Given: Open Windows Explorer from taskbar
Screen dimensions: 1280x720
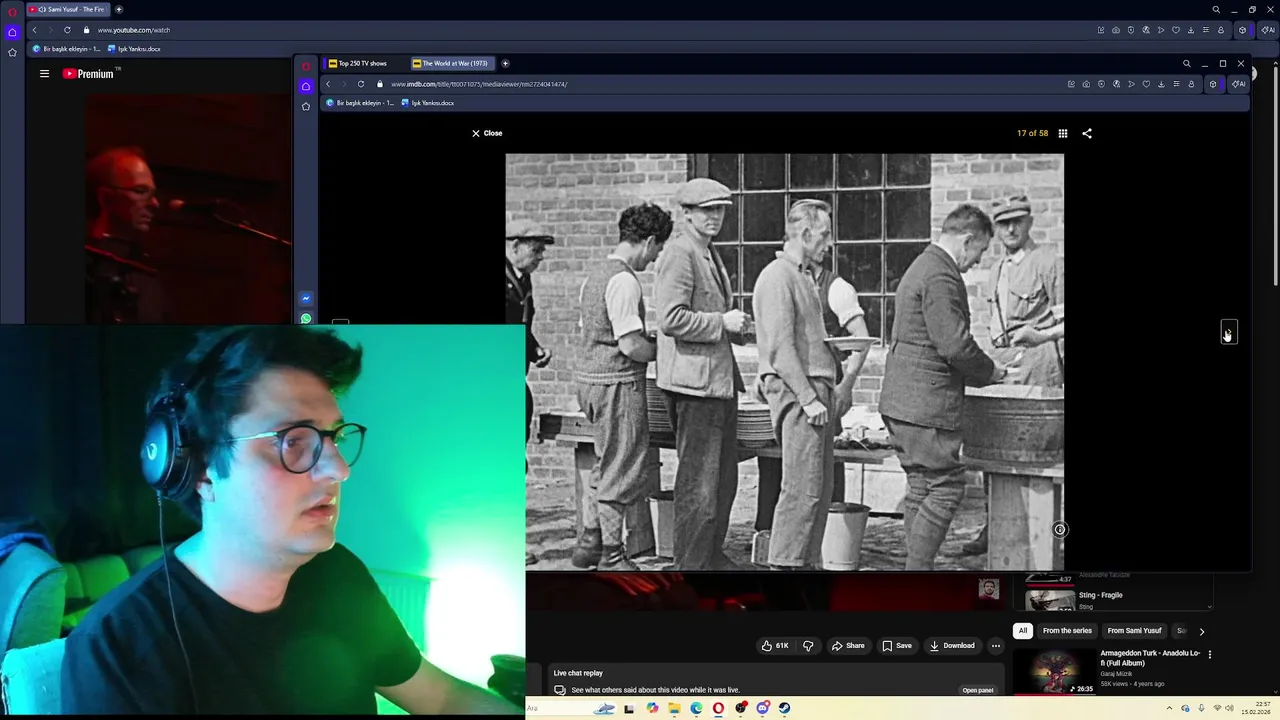Looking at the screenshot, I should [x=674, y=708].
